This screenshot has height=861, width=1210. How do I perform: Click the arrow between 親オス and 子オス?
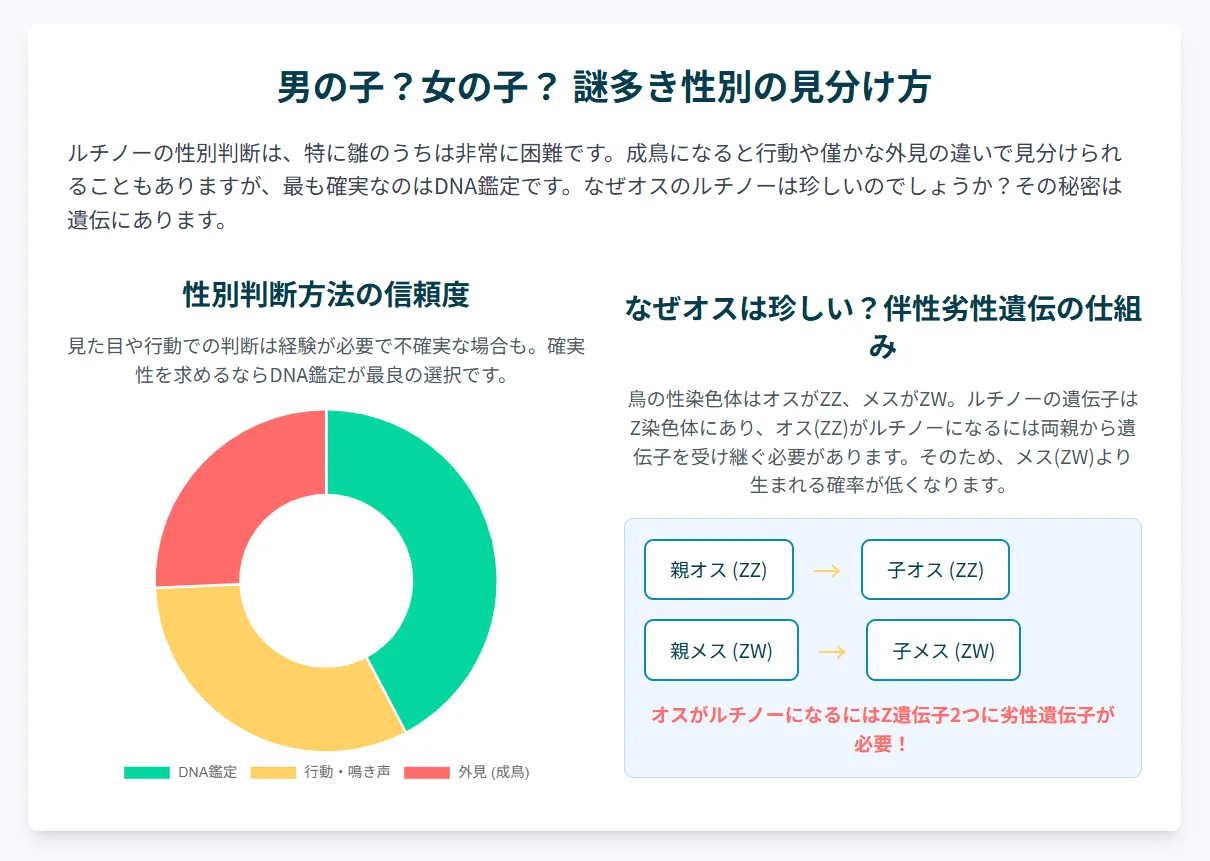[x=827, y=571]
